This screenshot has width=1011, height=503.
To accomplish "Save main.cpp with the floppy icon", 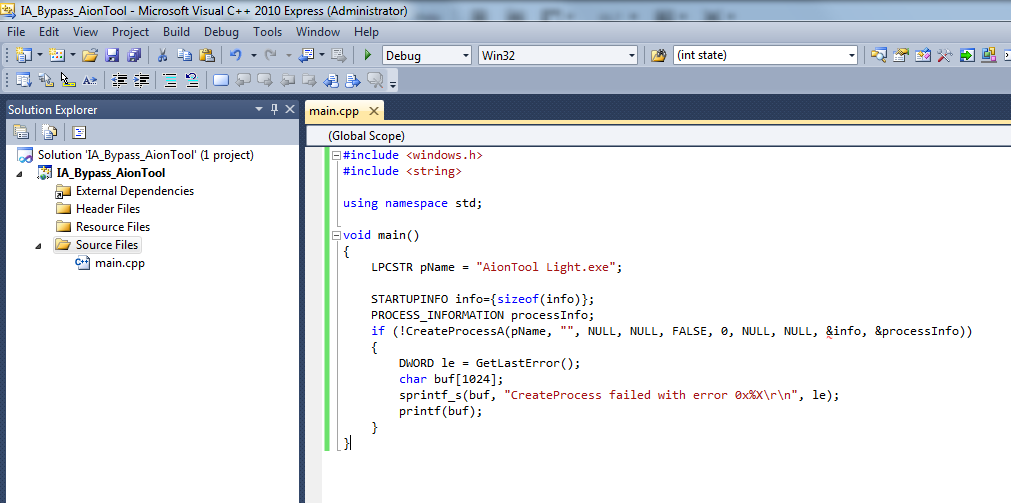I will pyautogui.click(x=112, y=55).
